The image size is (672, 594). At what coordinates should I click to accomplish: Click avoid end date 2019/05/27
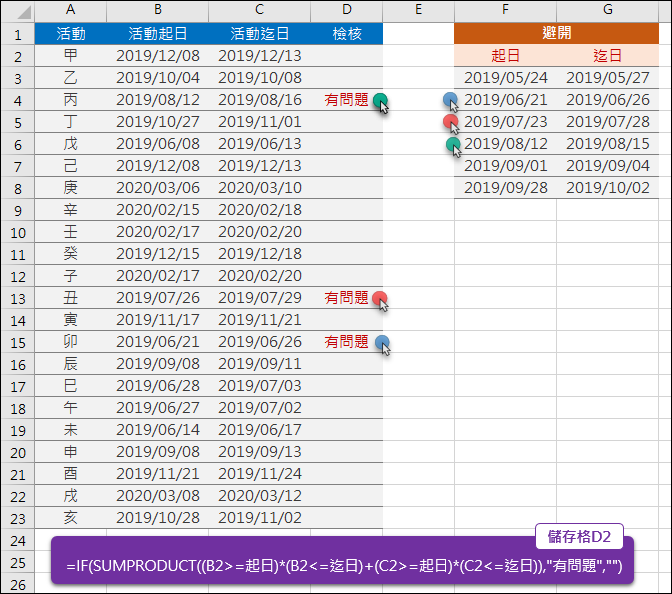[607, 78]
